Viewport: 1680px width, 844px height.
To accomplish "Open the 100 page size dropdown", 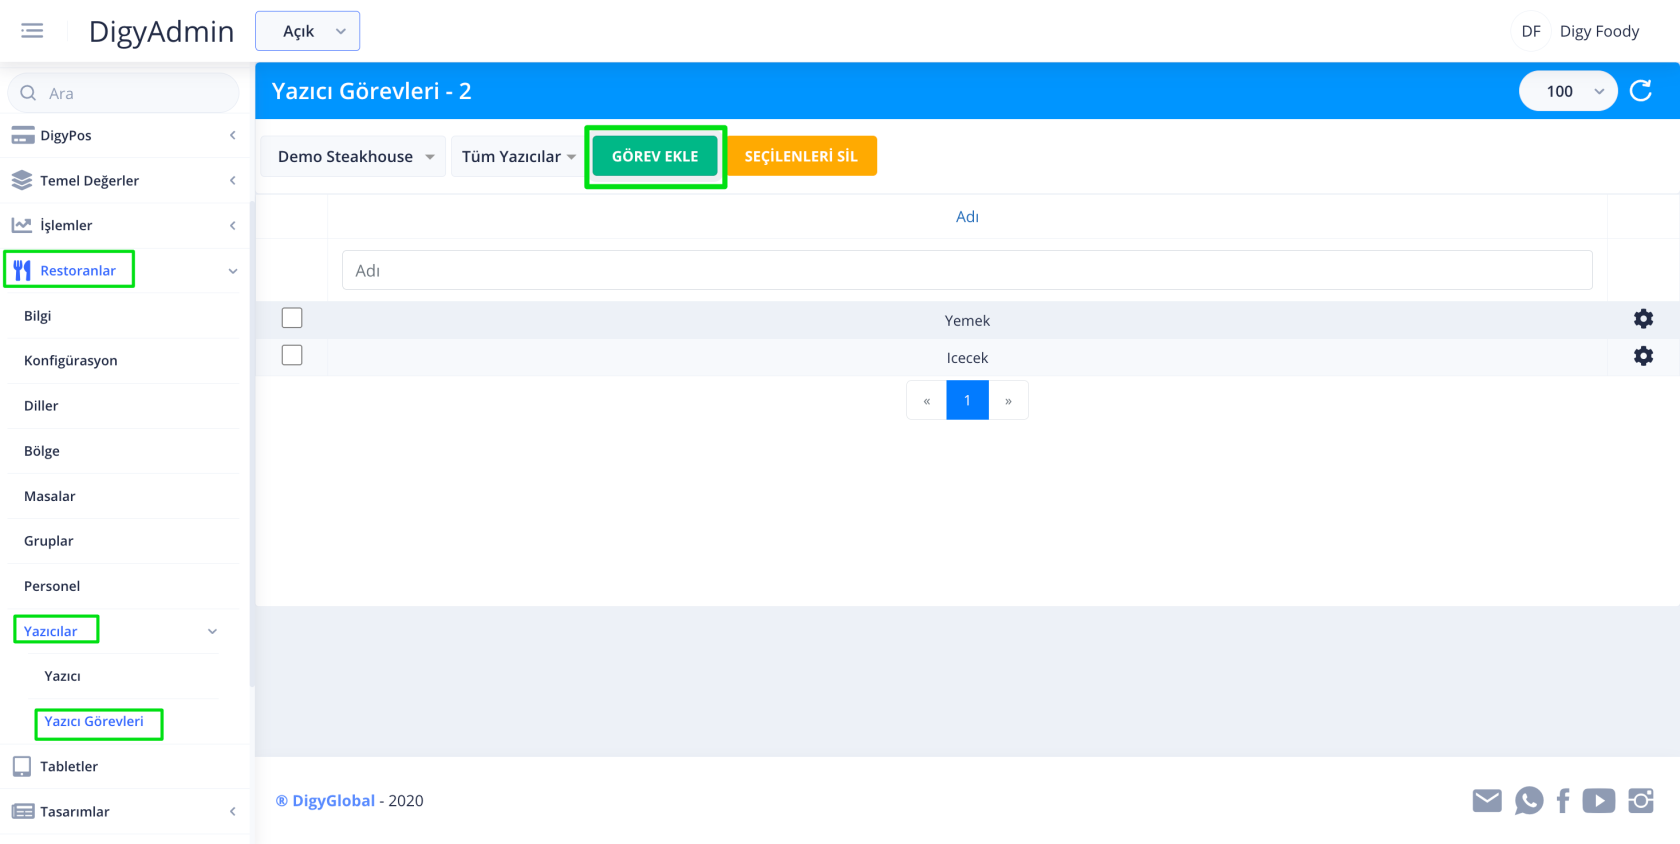I will pyautogui.click(x=1567, y=91).
